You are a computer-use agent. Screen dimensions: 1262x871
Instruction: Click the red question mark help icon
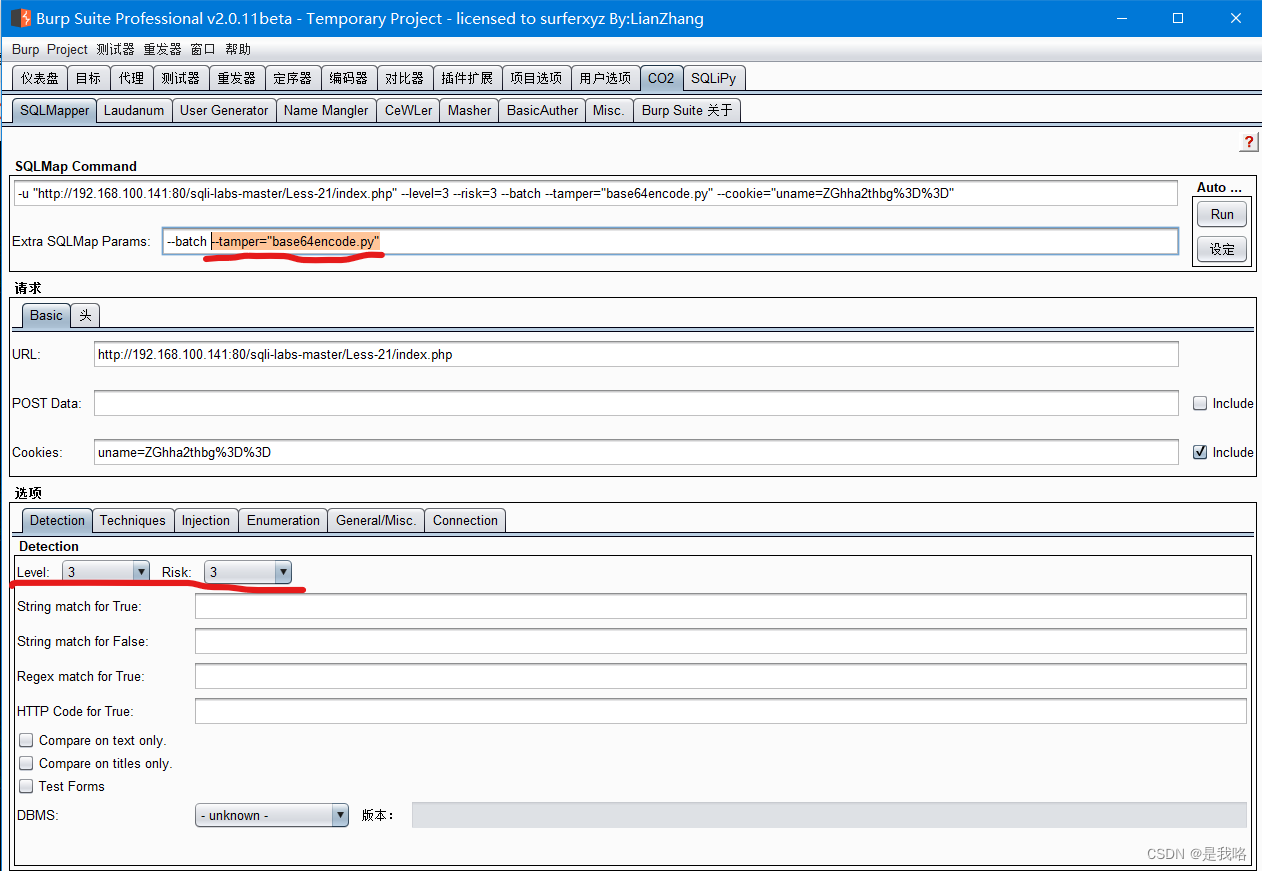1248,142
